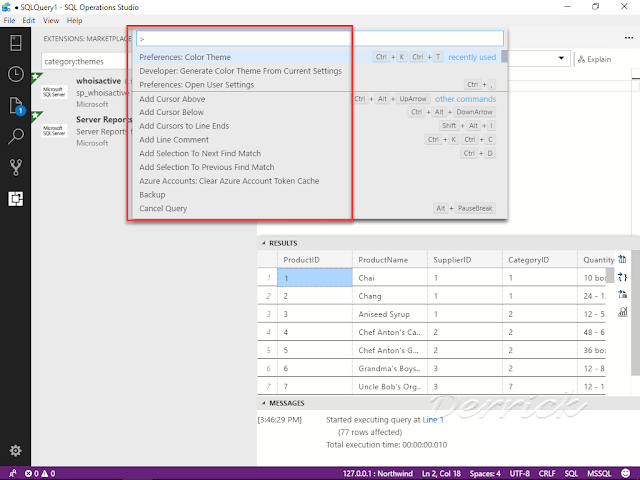Select the Backup command
Viewport: 640px width, 480px height.
317,195
